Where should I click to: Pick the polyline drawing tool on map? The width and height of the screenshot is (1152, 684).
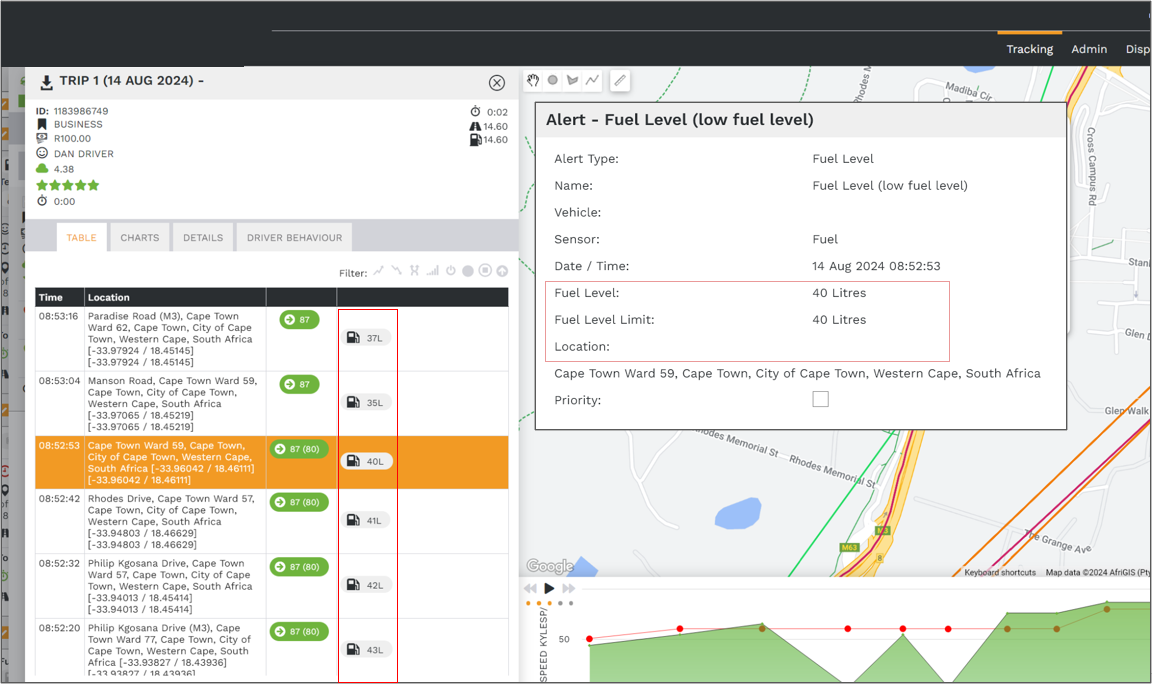click(x=592, y=80)
